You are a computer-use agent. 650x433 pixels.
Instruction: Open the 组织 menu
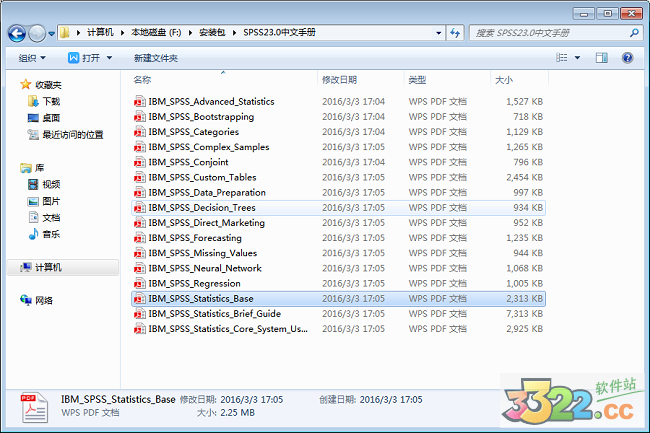(32, 58)
